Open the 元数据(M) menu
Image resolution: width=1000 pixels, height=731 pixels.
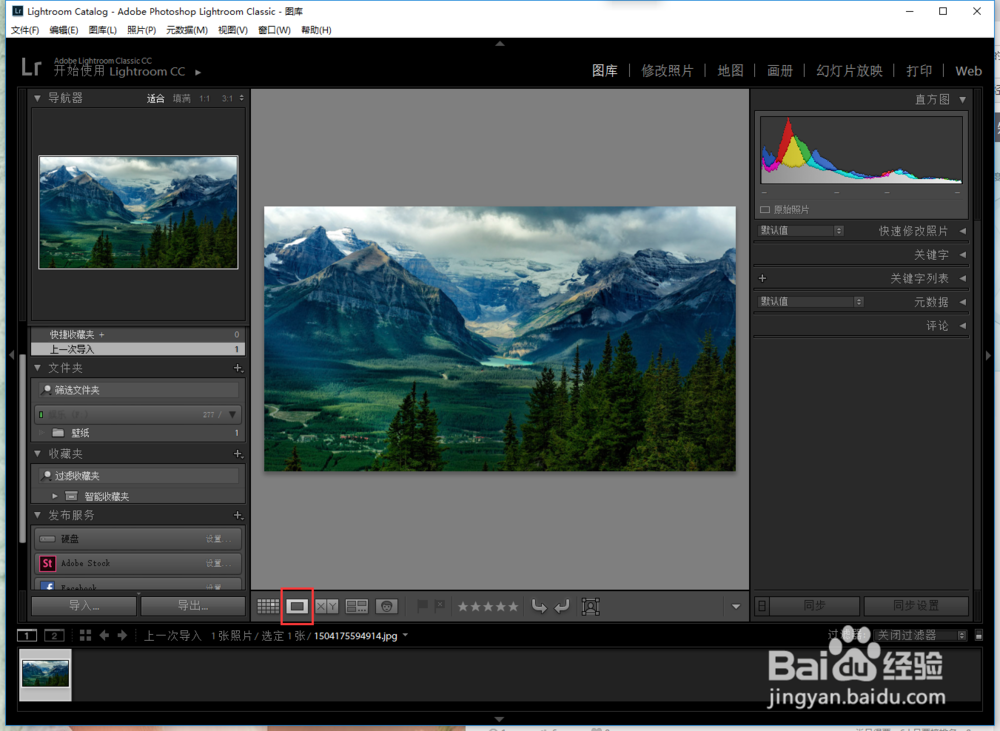point(187,30)
